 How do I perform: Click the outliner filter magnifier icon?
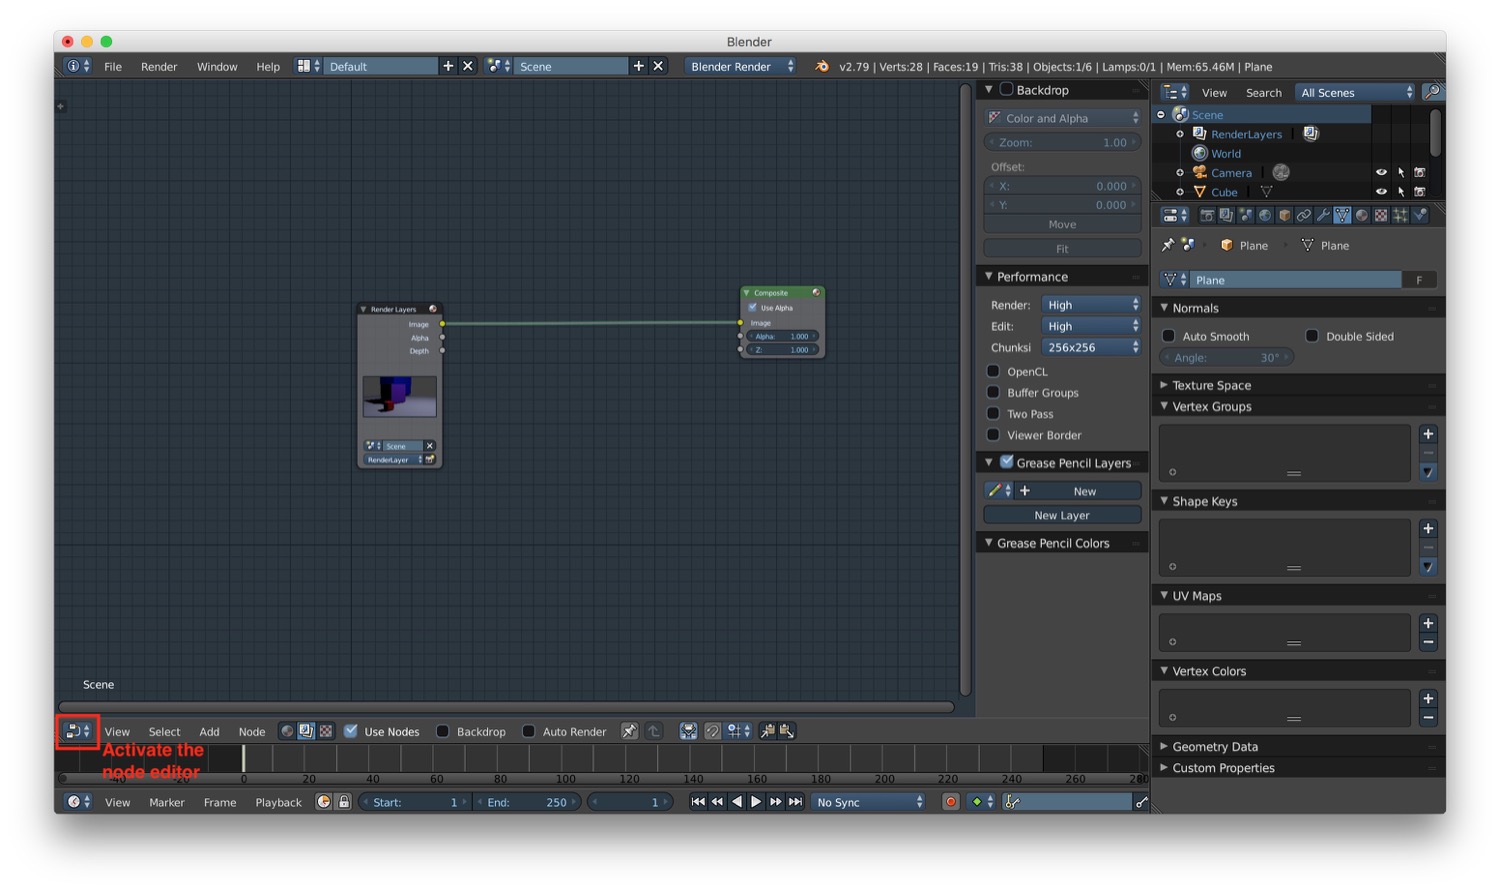(1432, 92)
